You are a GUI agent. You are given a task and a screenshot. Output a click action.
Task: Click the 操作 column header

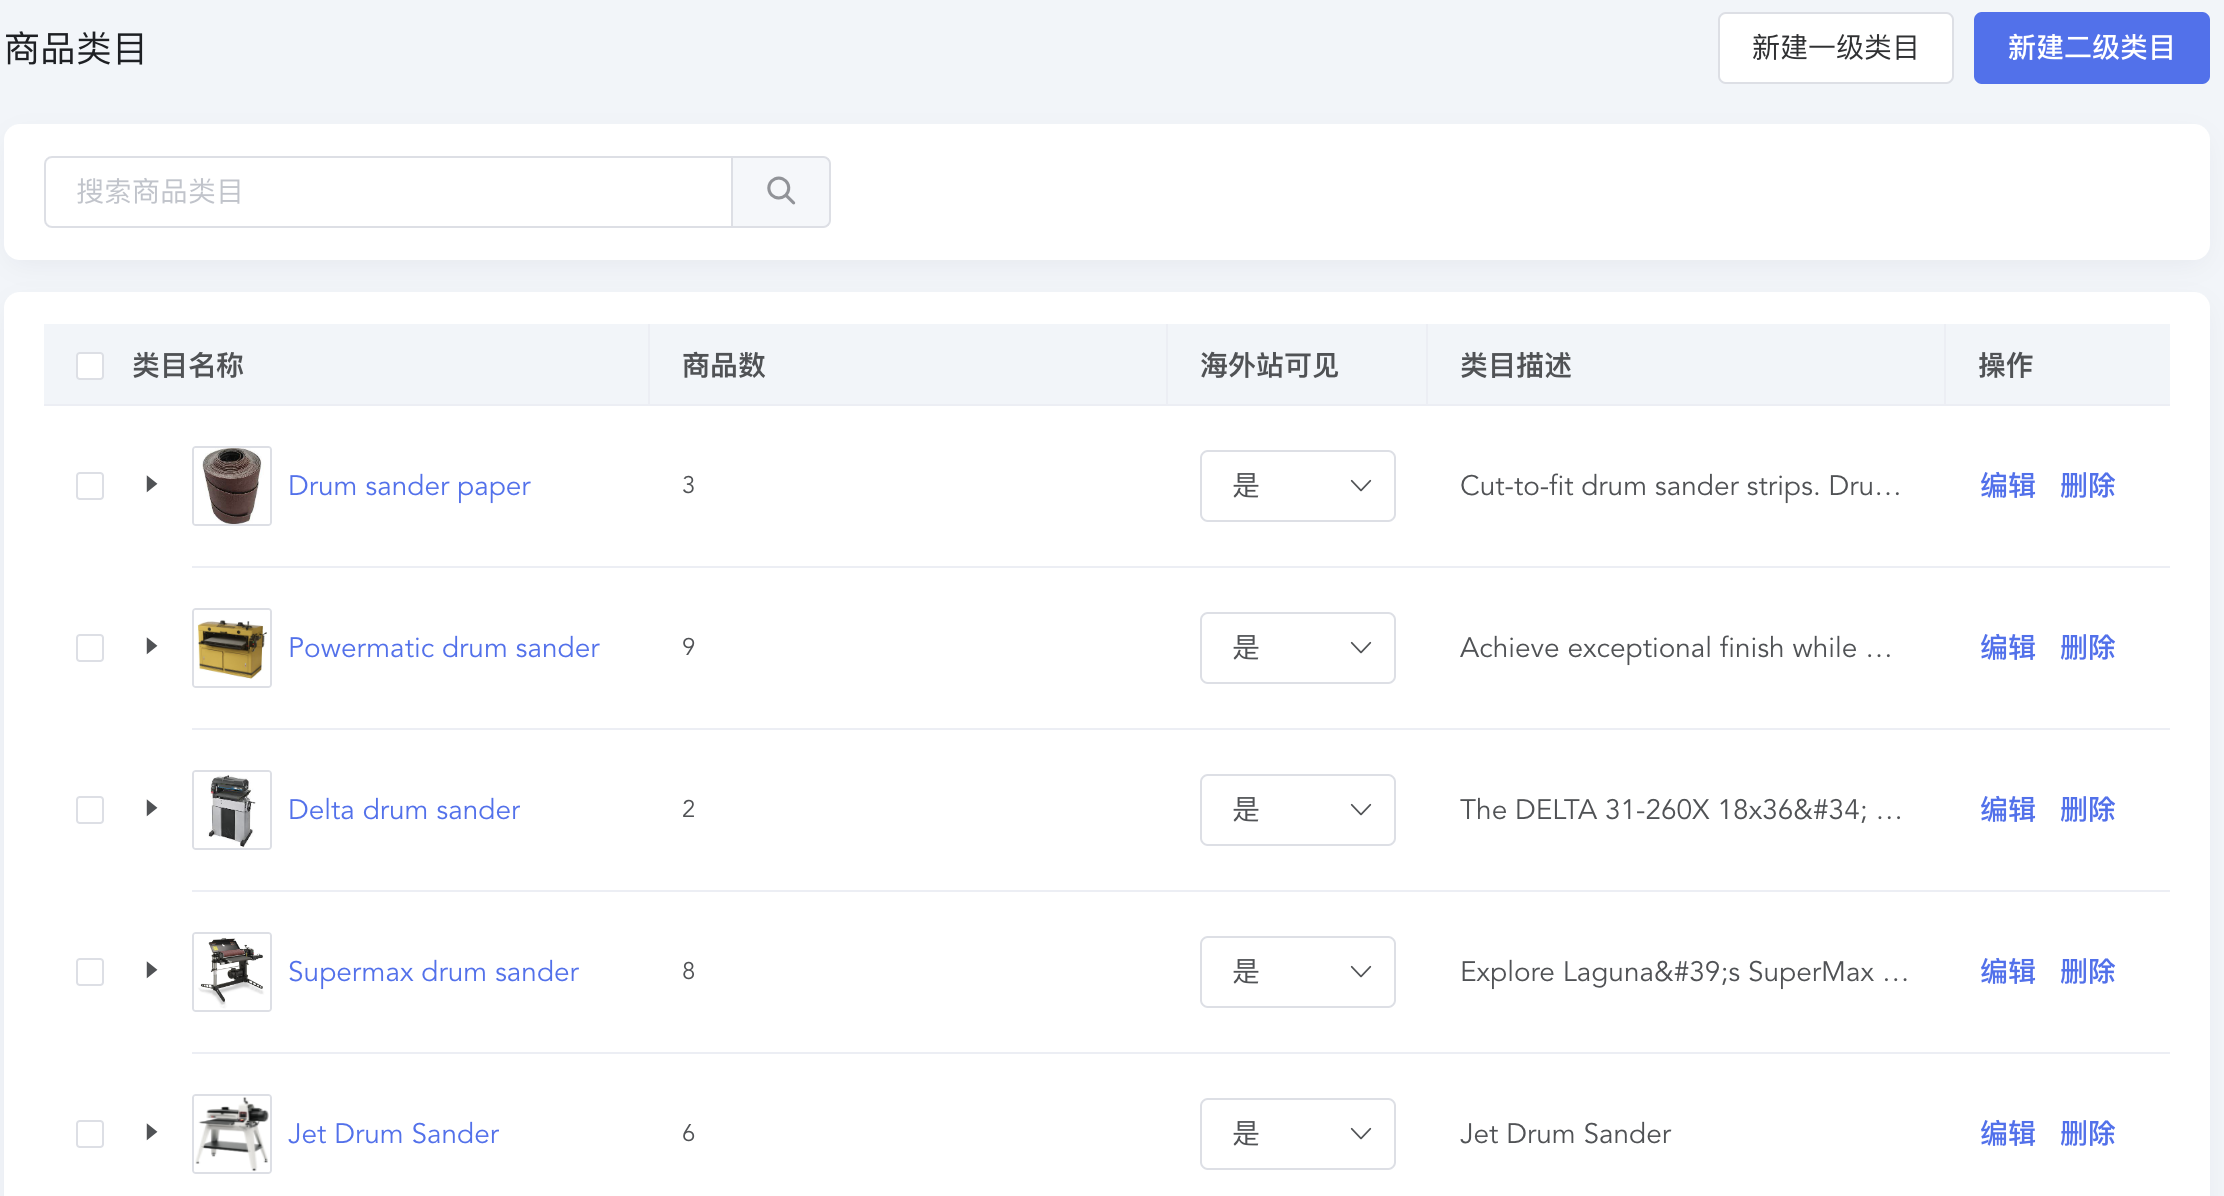(x=2006, y=366)
